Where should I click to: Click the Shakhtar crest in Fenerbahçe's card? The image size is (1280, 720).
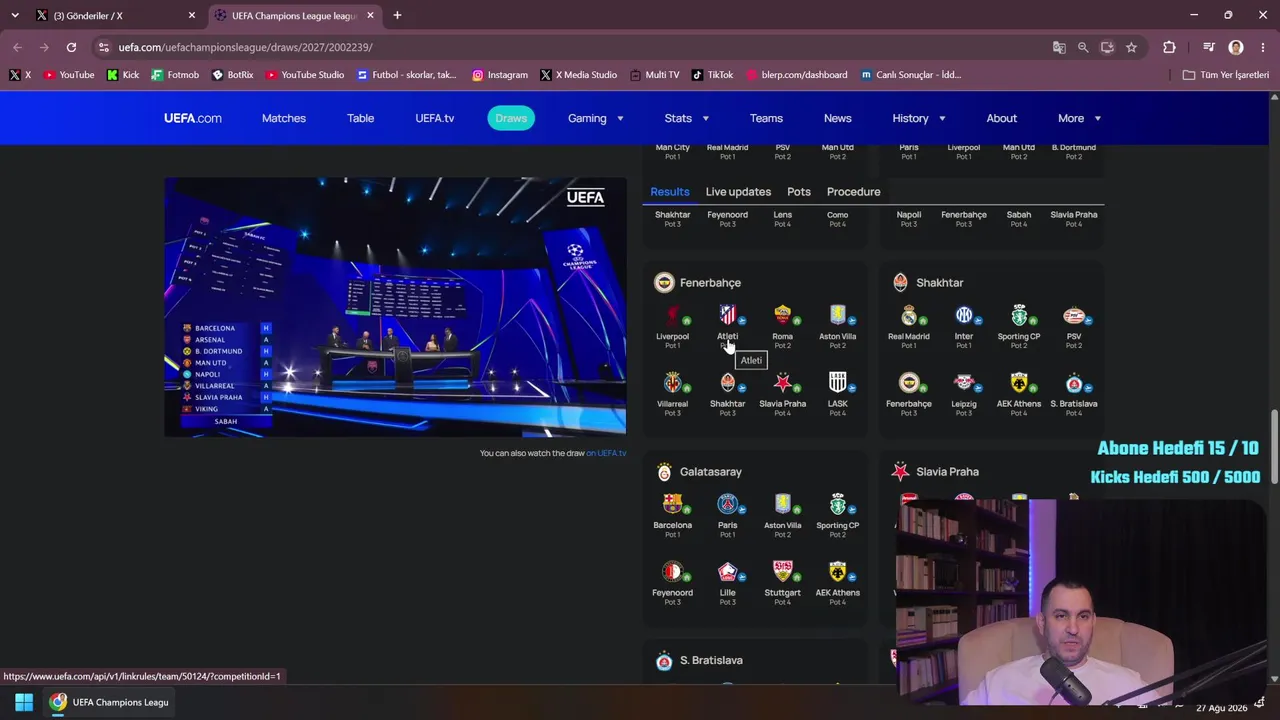pyautogui.click(x=727, y=383)
